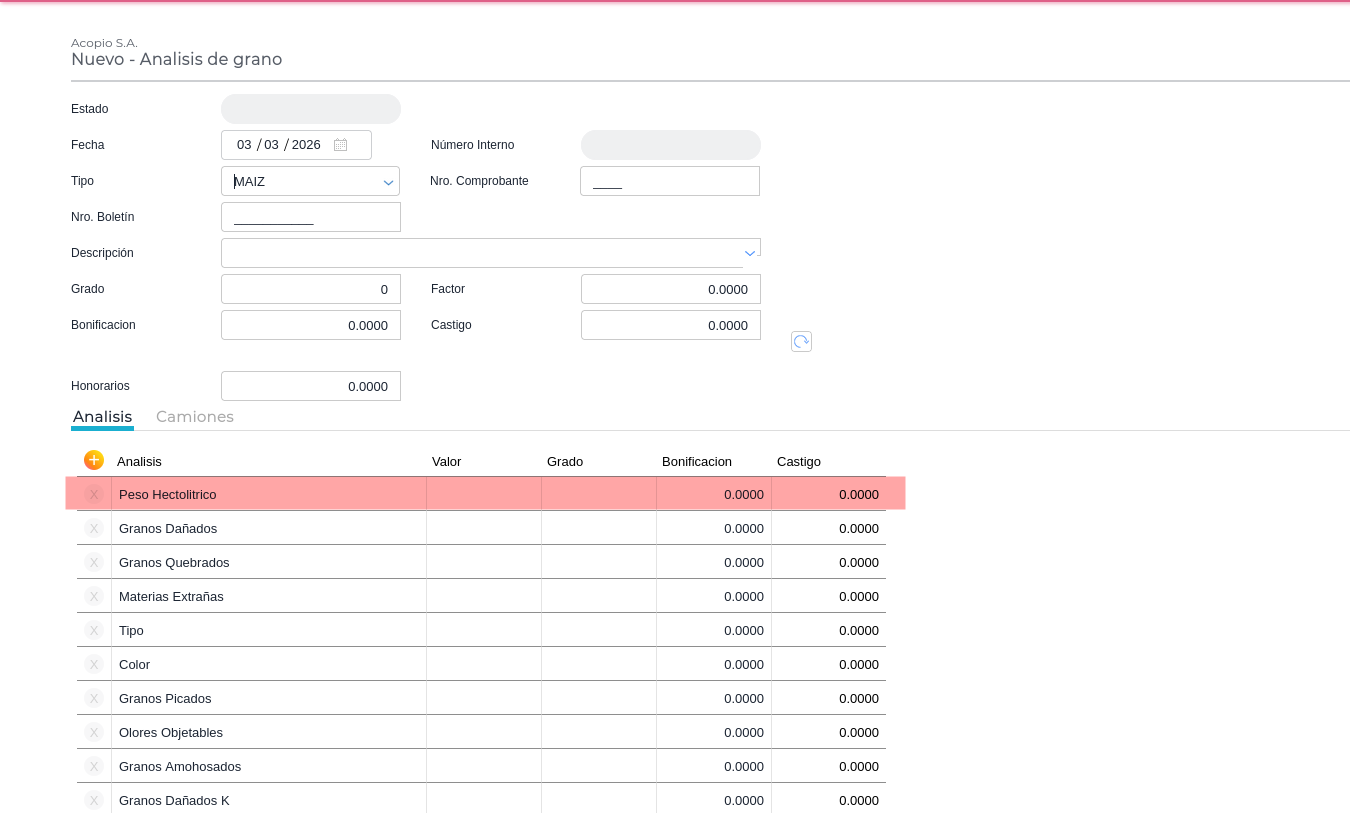The image size is (1350, 813).
Task: Delete the Olores Objetables row
Action: pyautogui.click(x=94, y=732)
